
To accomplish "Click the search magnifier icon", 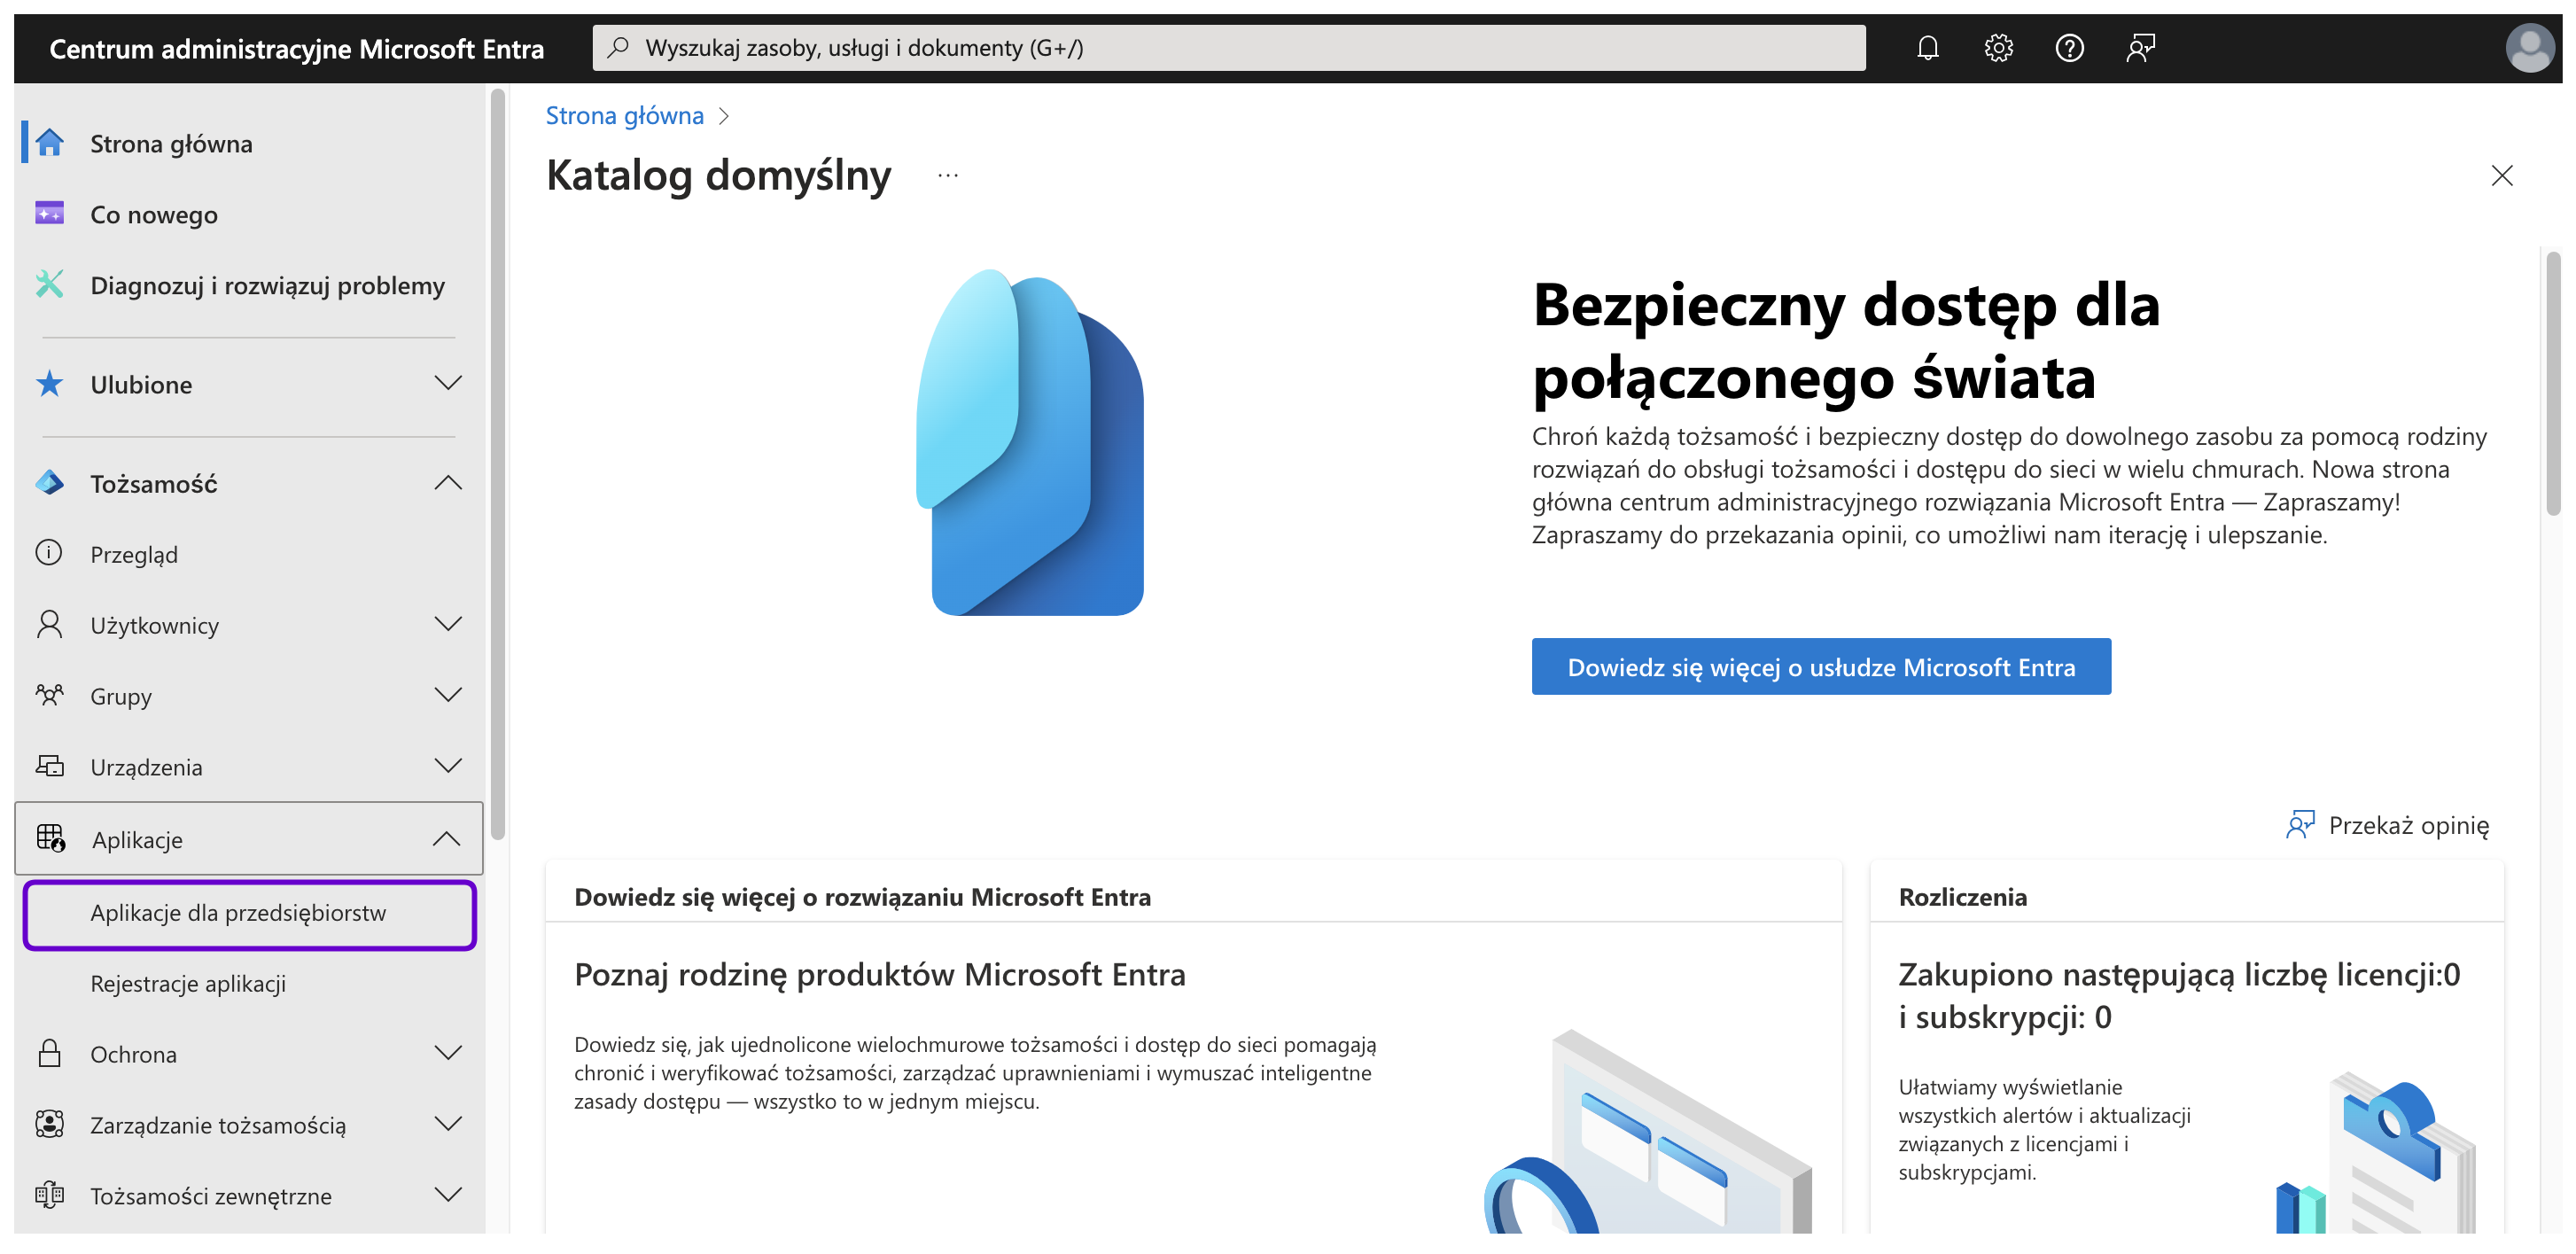I will (x=619, y=47).
